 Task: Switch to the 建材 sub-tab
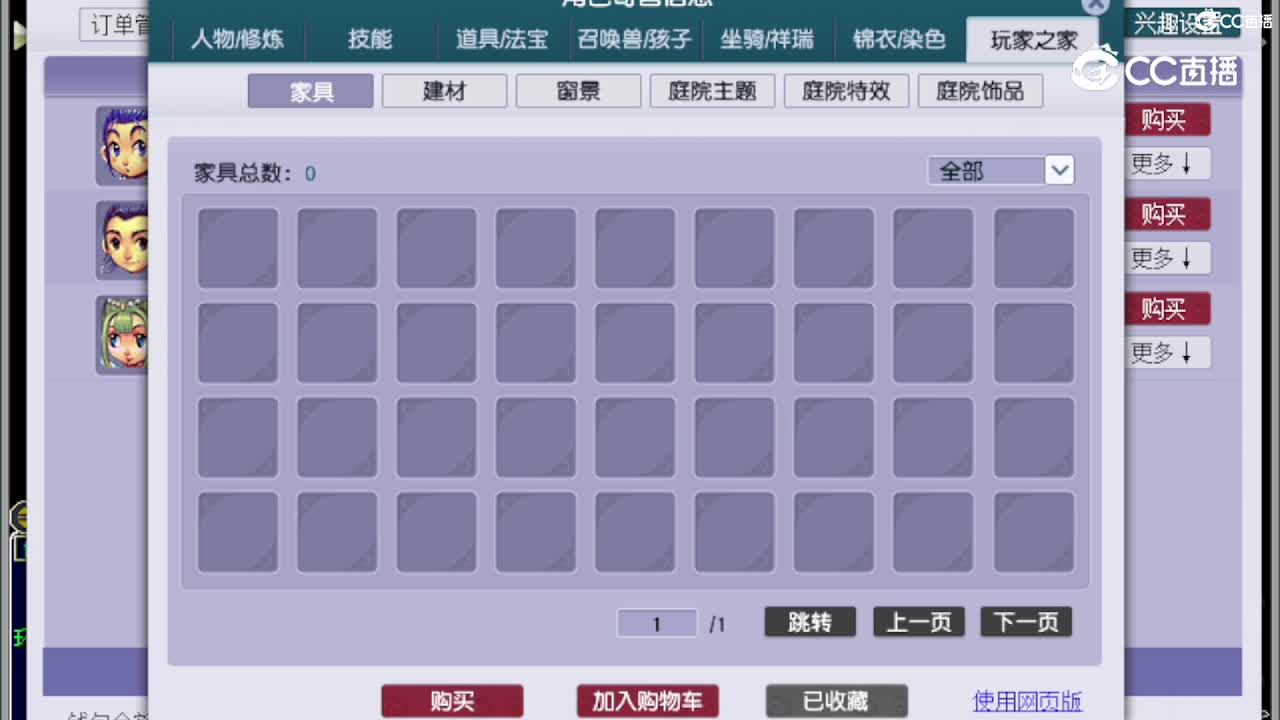[x=444, y=90]
